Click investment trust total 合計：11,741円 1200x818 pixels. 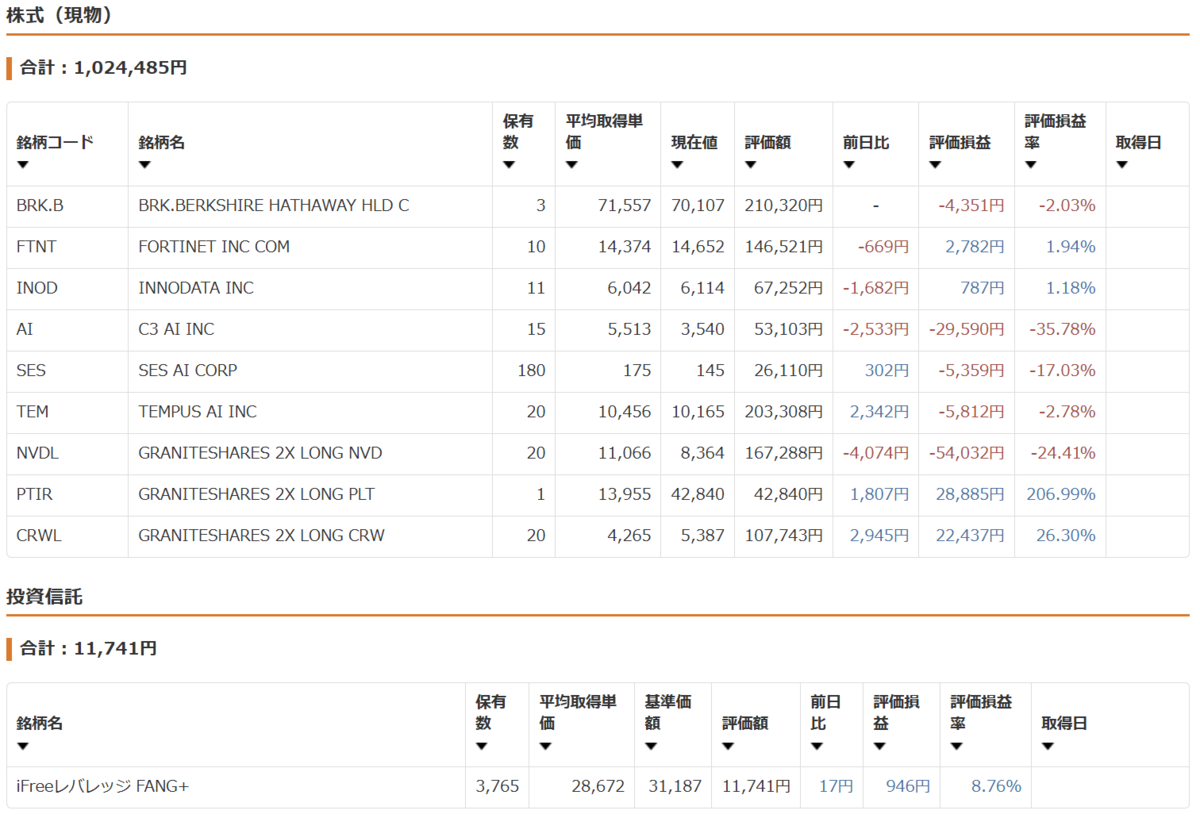tap(88, 648)
